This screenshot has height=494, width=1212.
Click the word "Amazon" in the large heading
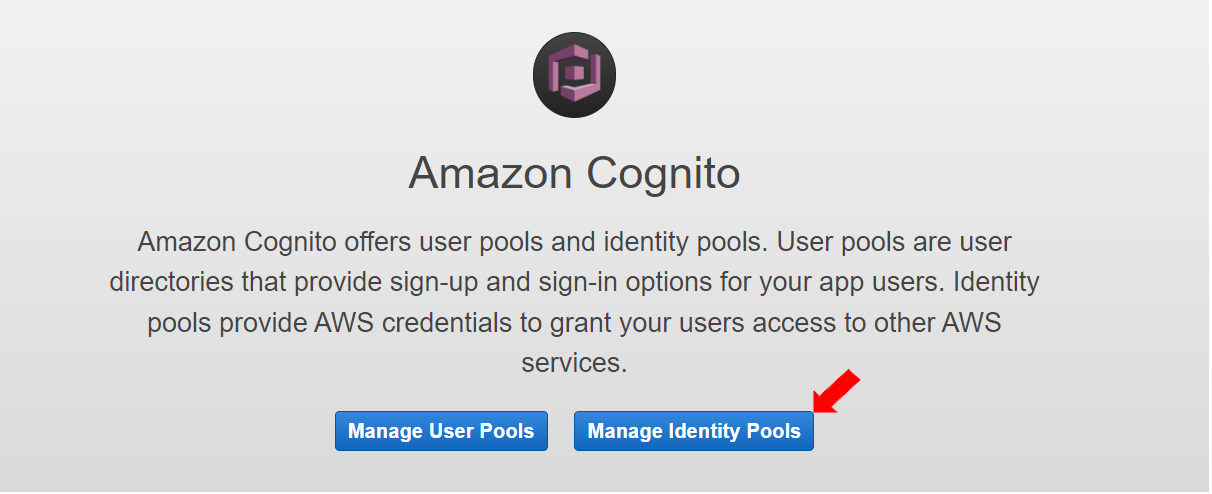coord(489,173)
